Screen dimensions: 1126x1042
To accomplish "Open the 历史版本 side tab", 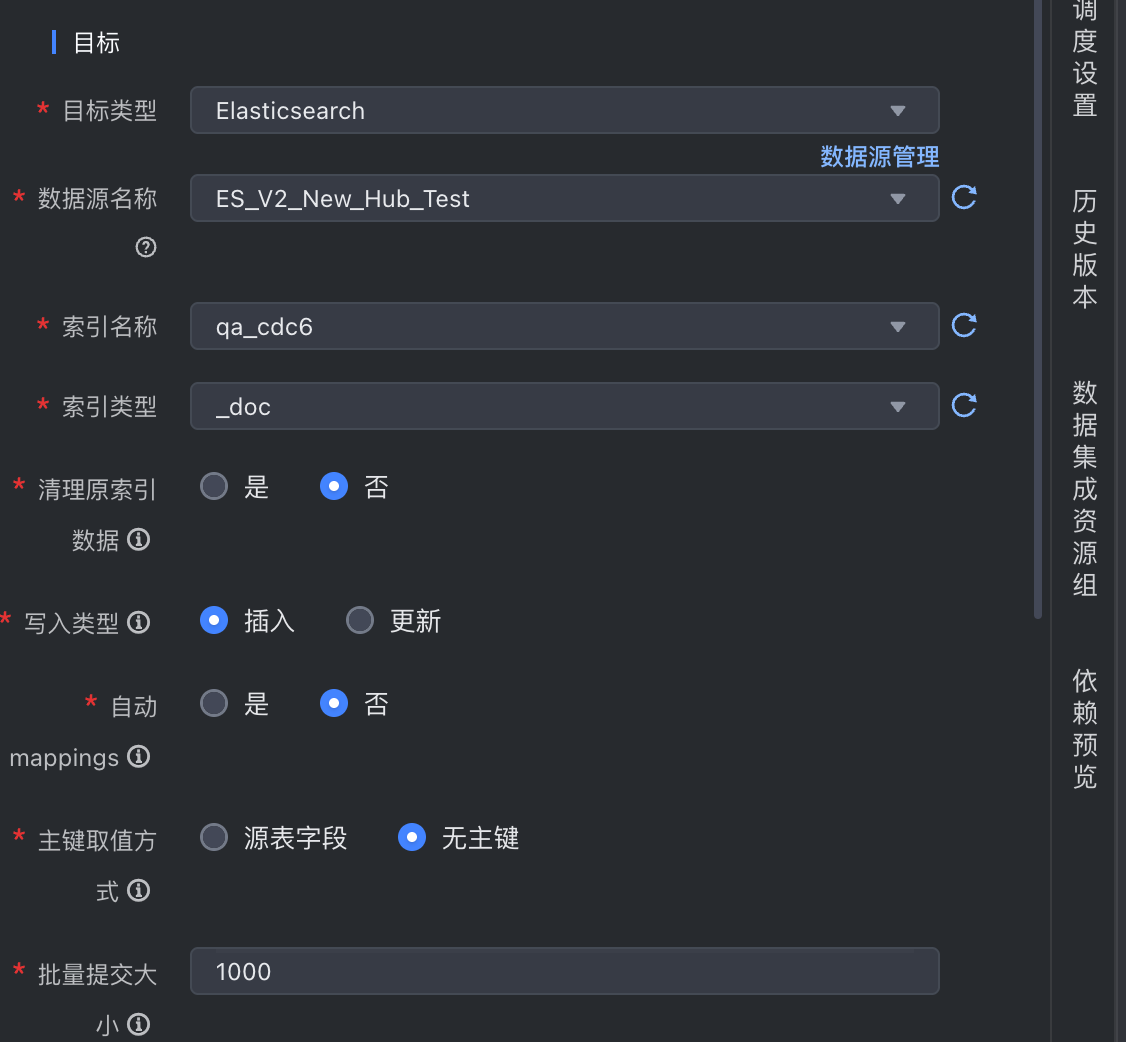I will point(1084,249).
